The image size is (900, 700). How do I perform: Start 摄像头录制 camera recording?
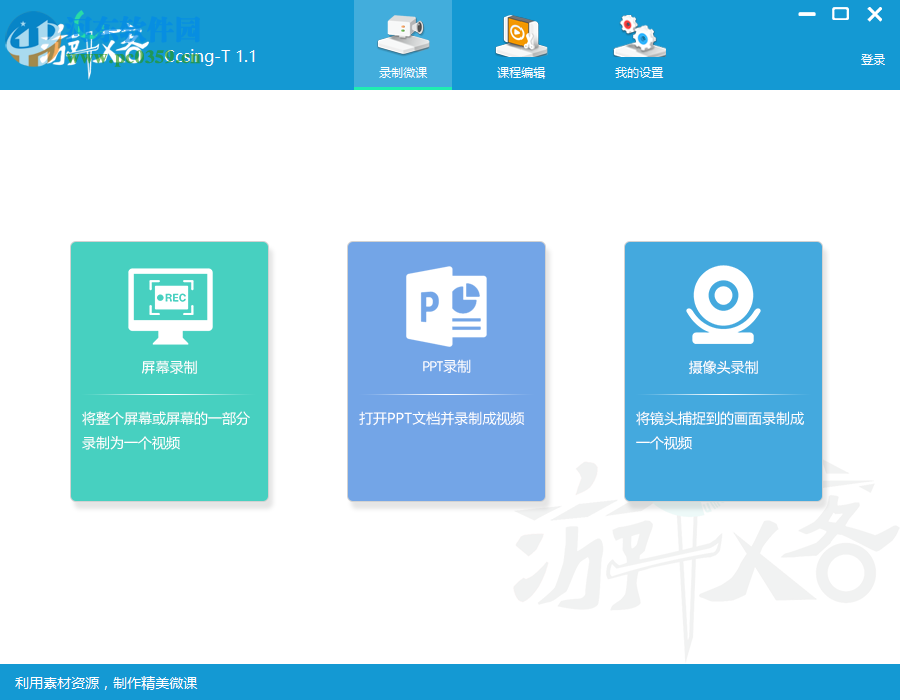tap(723, 366)
